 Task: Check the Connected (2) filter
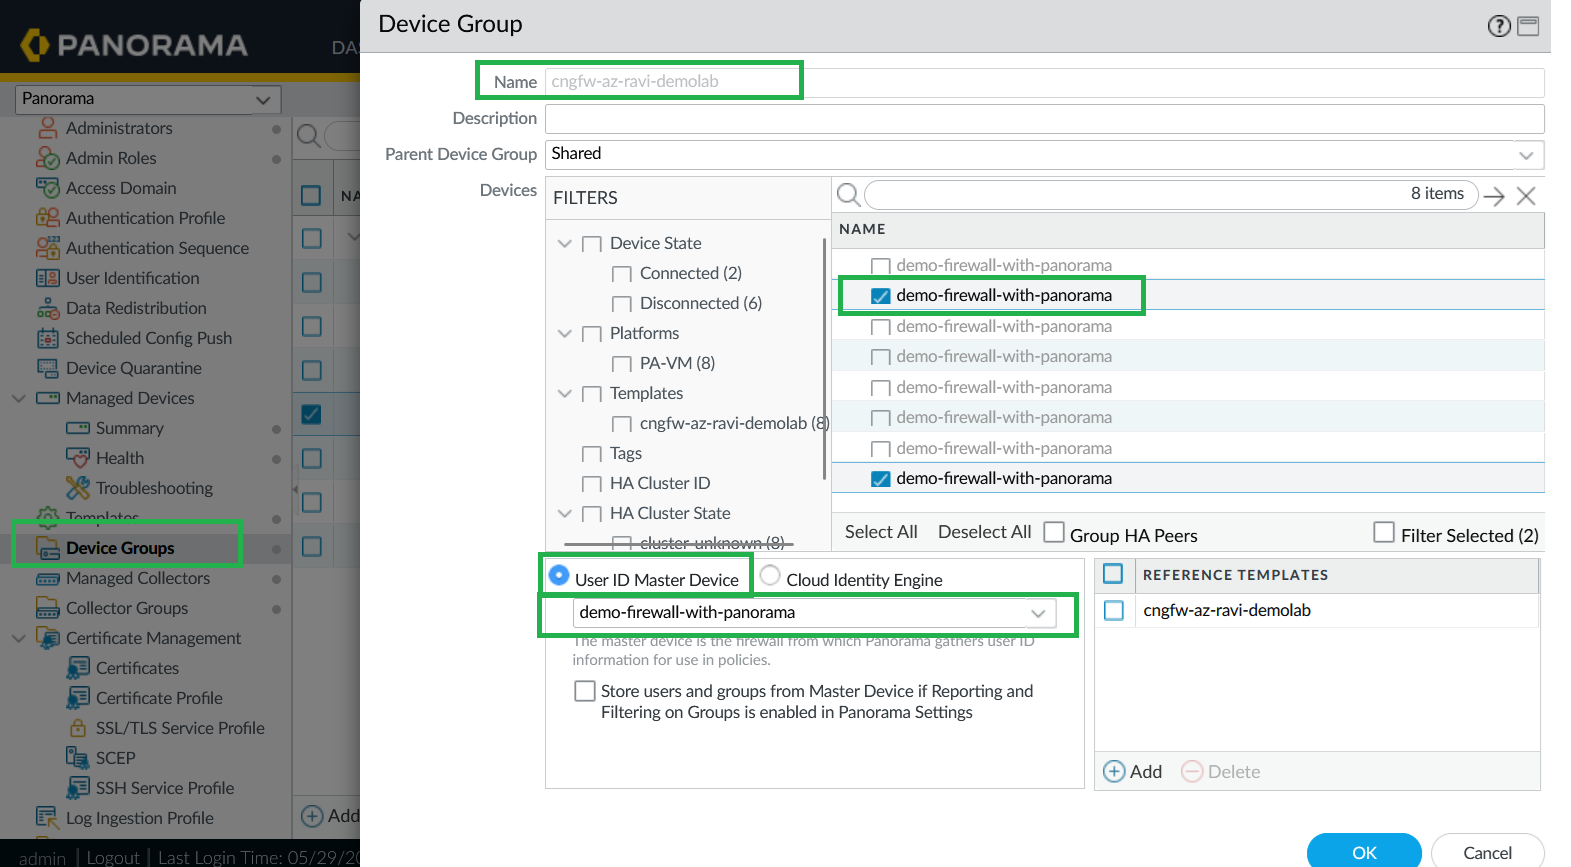[622, 274]
